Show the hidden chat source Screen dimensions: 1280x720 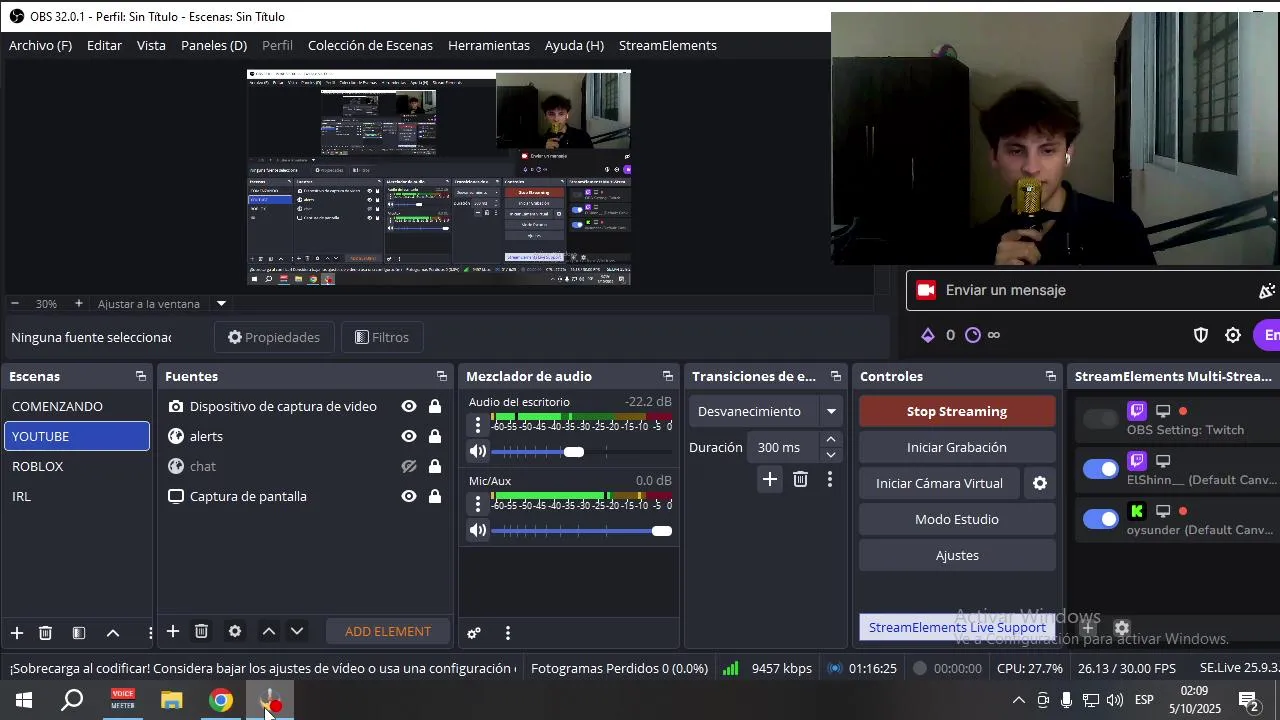coord(409,466)
